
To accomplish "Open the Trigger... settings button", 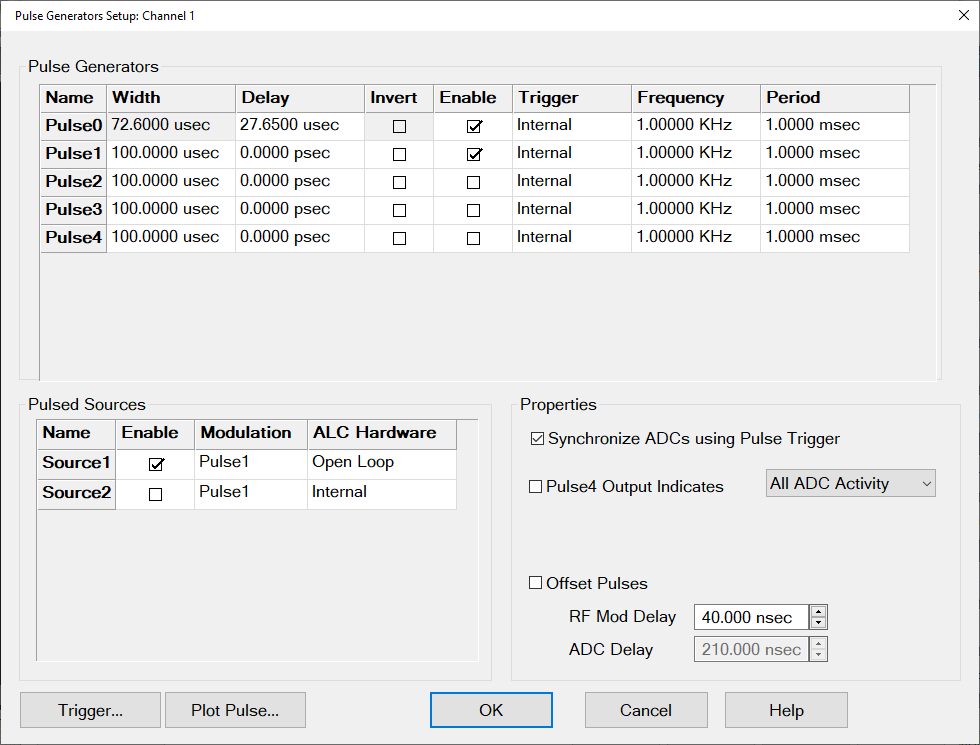I will (x=90, y=711).
